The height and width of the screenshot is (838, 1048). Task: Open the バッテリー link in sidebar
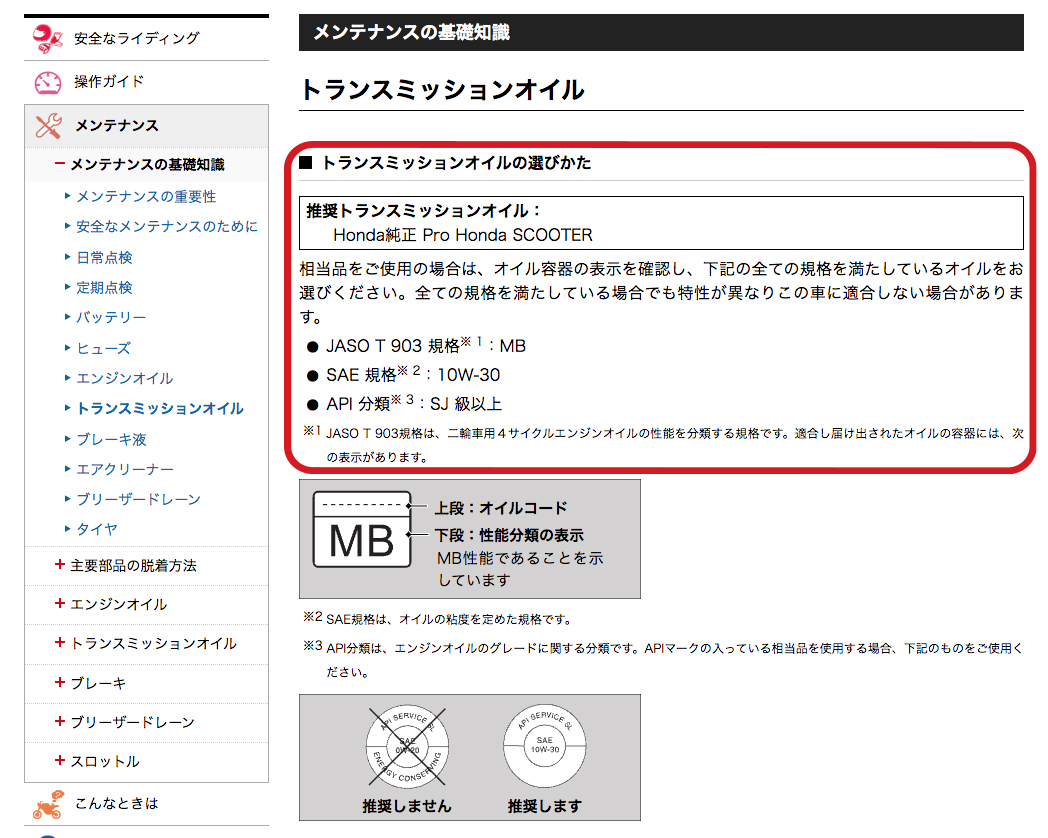click(111, 317)
